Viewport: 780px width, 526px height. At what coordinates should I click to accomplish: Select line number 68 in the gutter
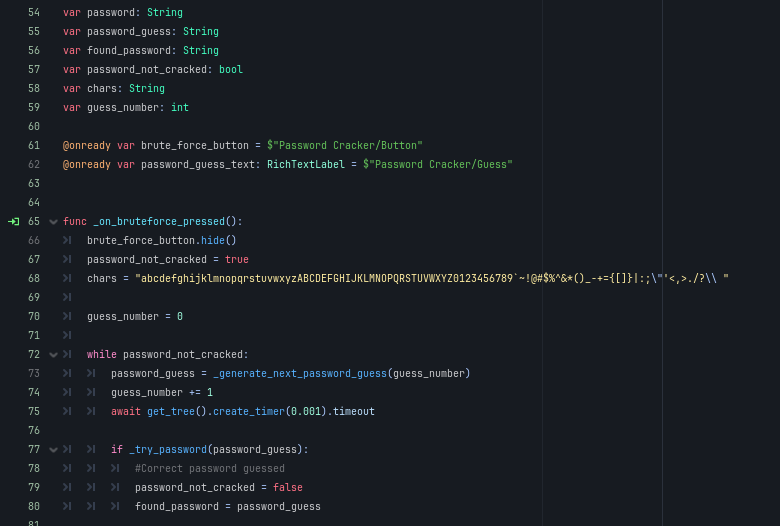34,278
